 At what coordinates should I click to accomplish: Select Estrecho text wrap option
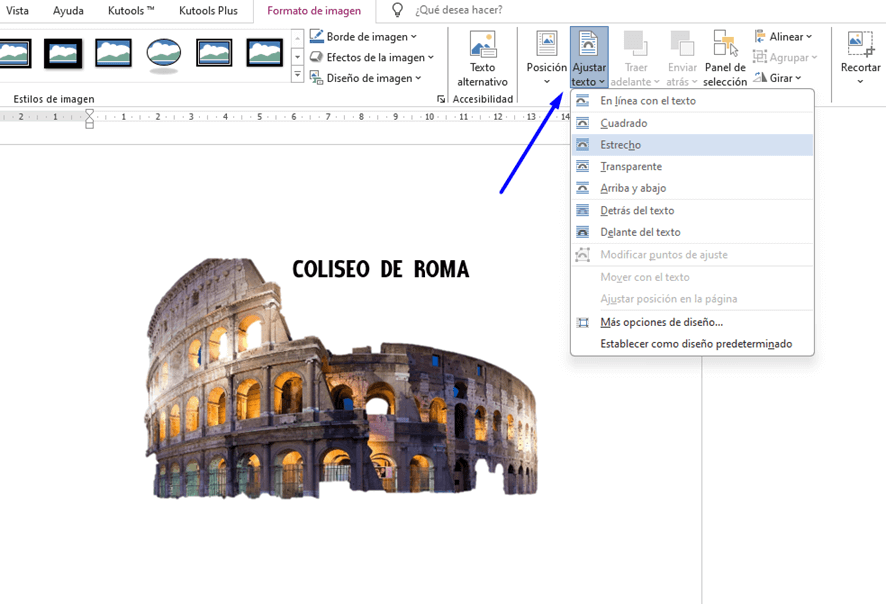620,145
